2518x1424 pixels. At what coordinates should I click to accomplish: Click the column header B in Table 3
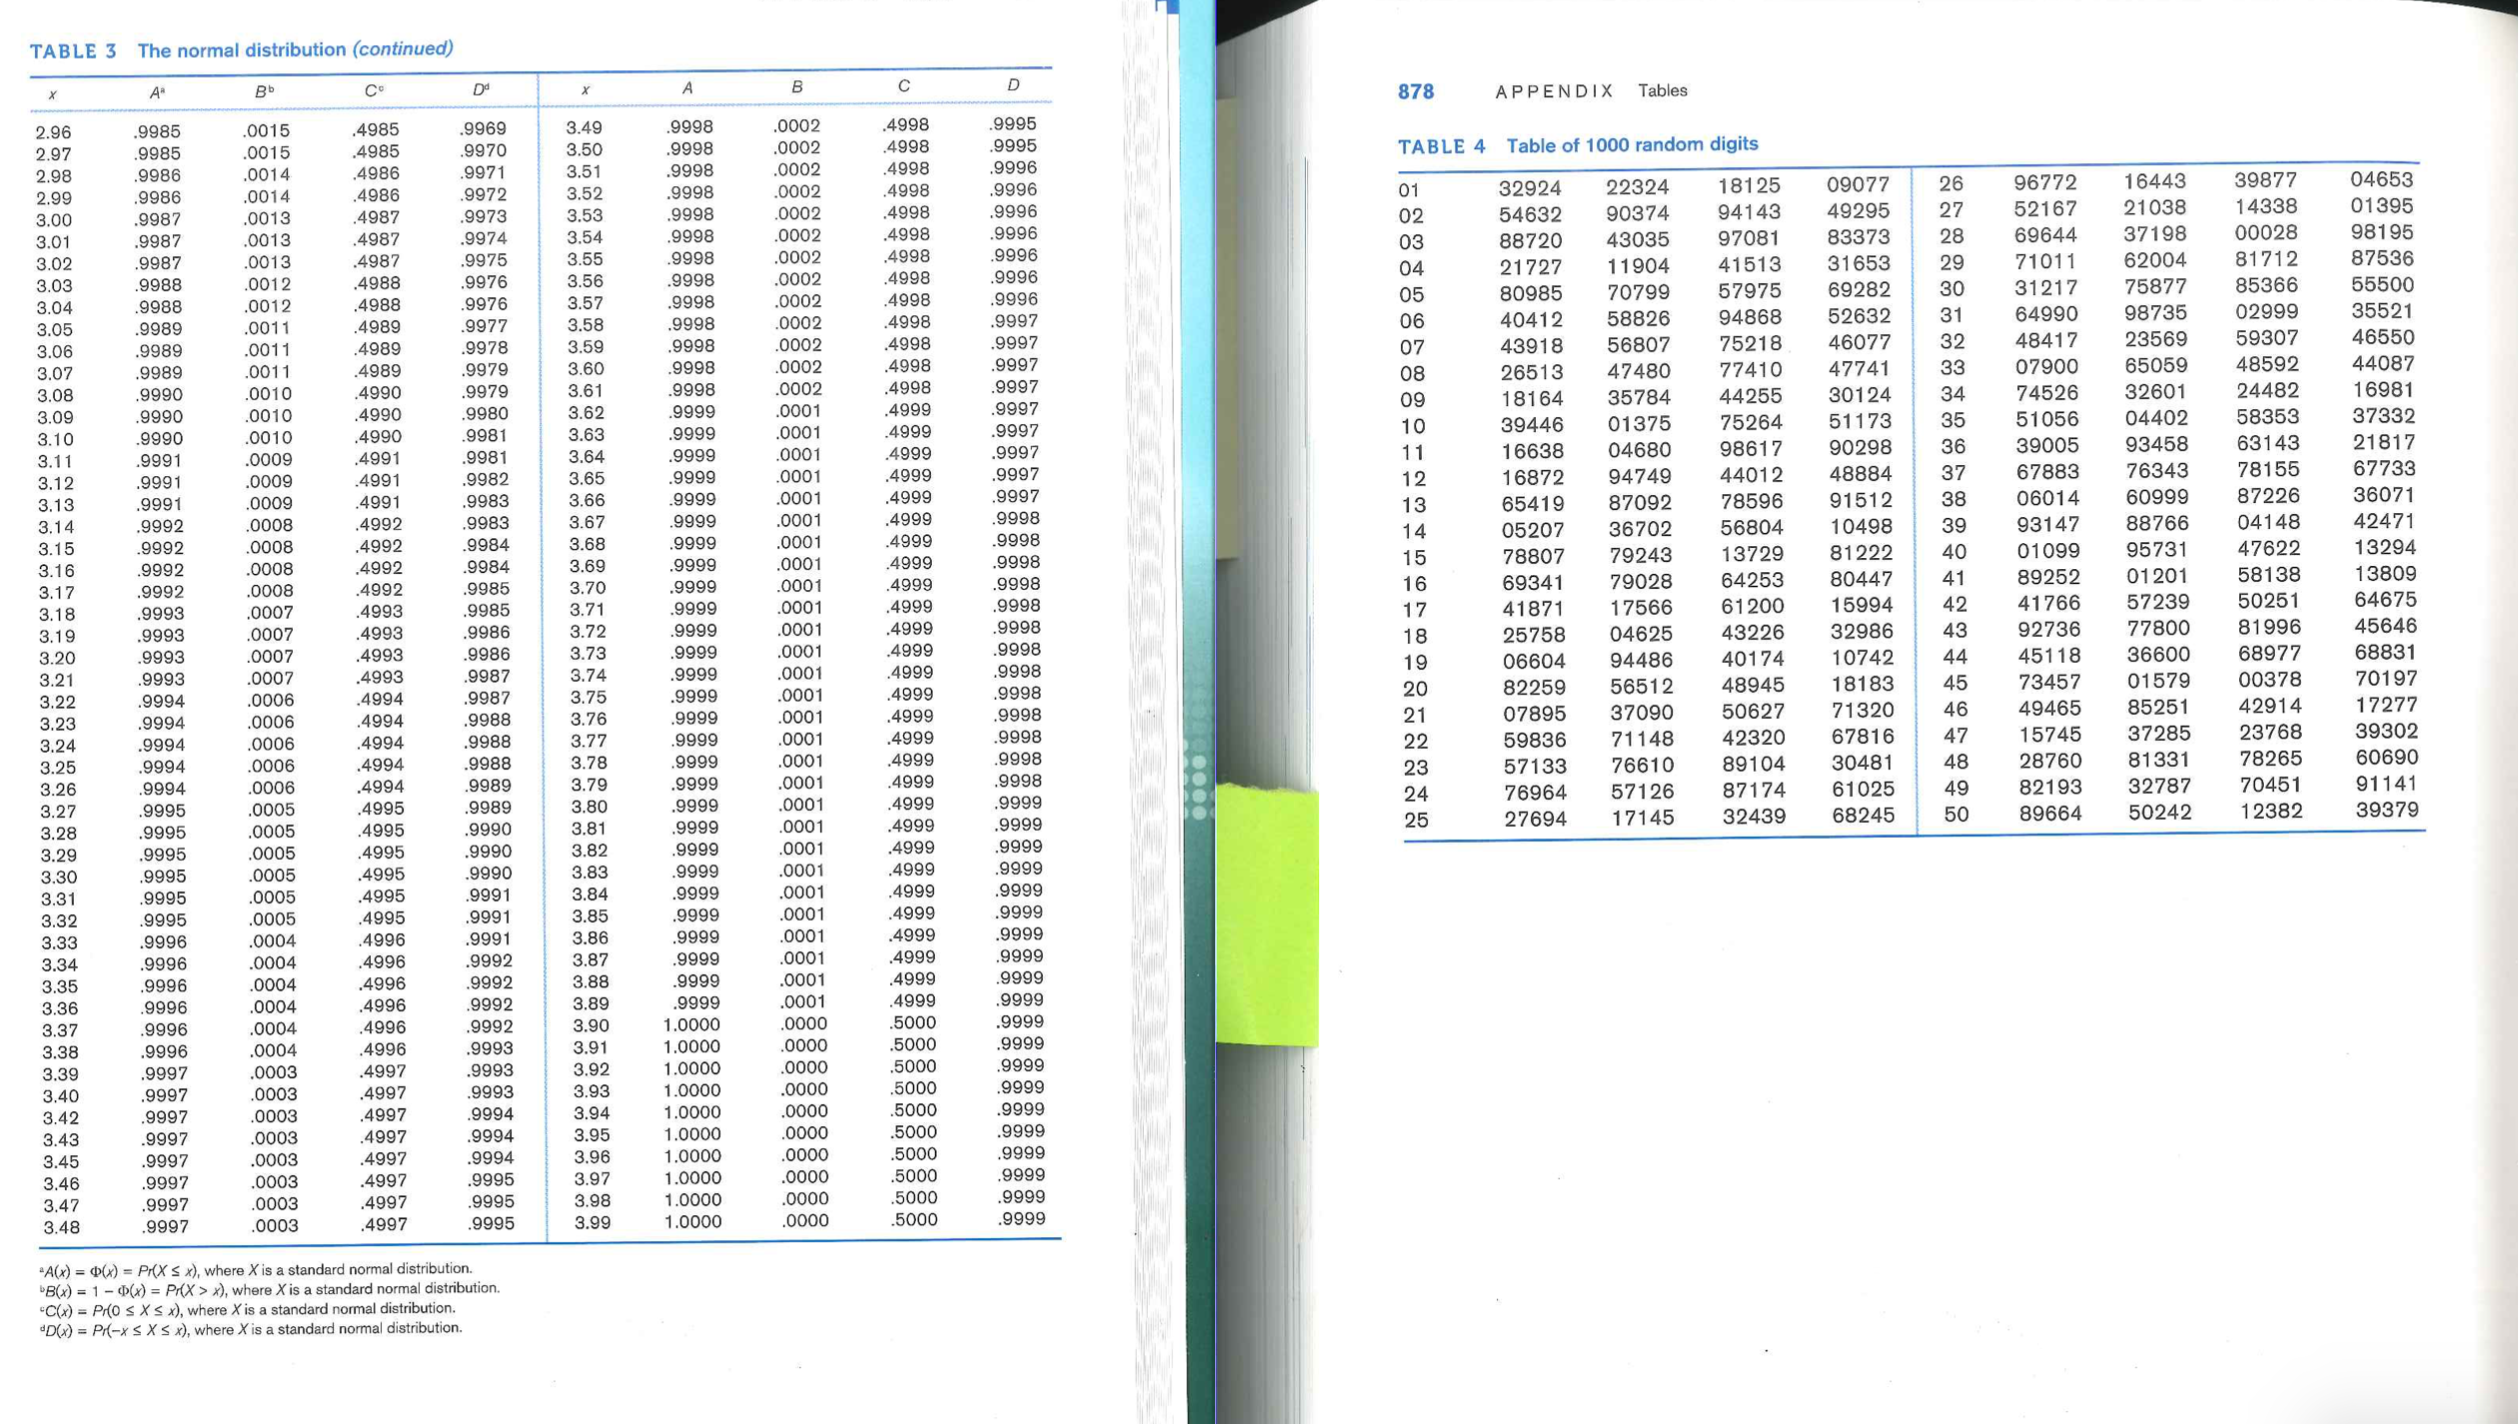tap(262, 91)
